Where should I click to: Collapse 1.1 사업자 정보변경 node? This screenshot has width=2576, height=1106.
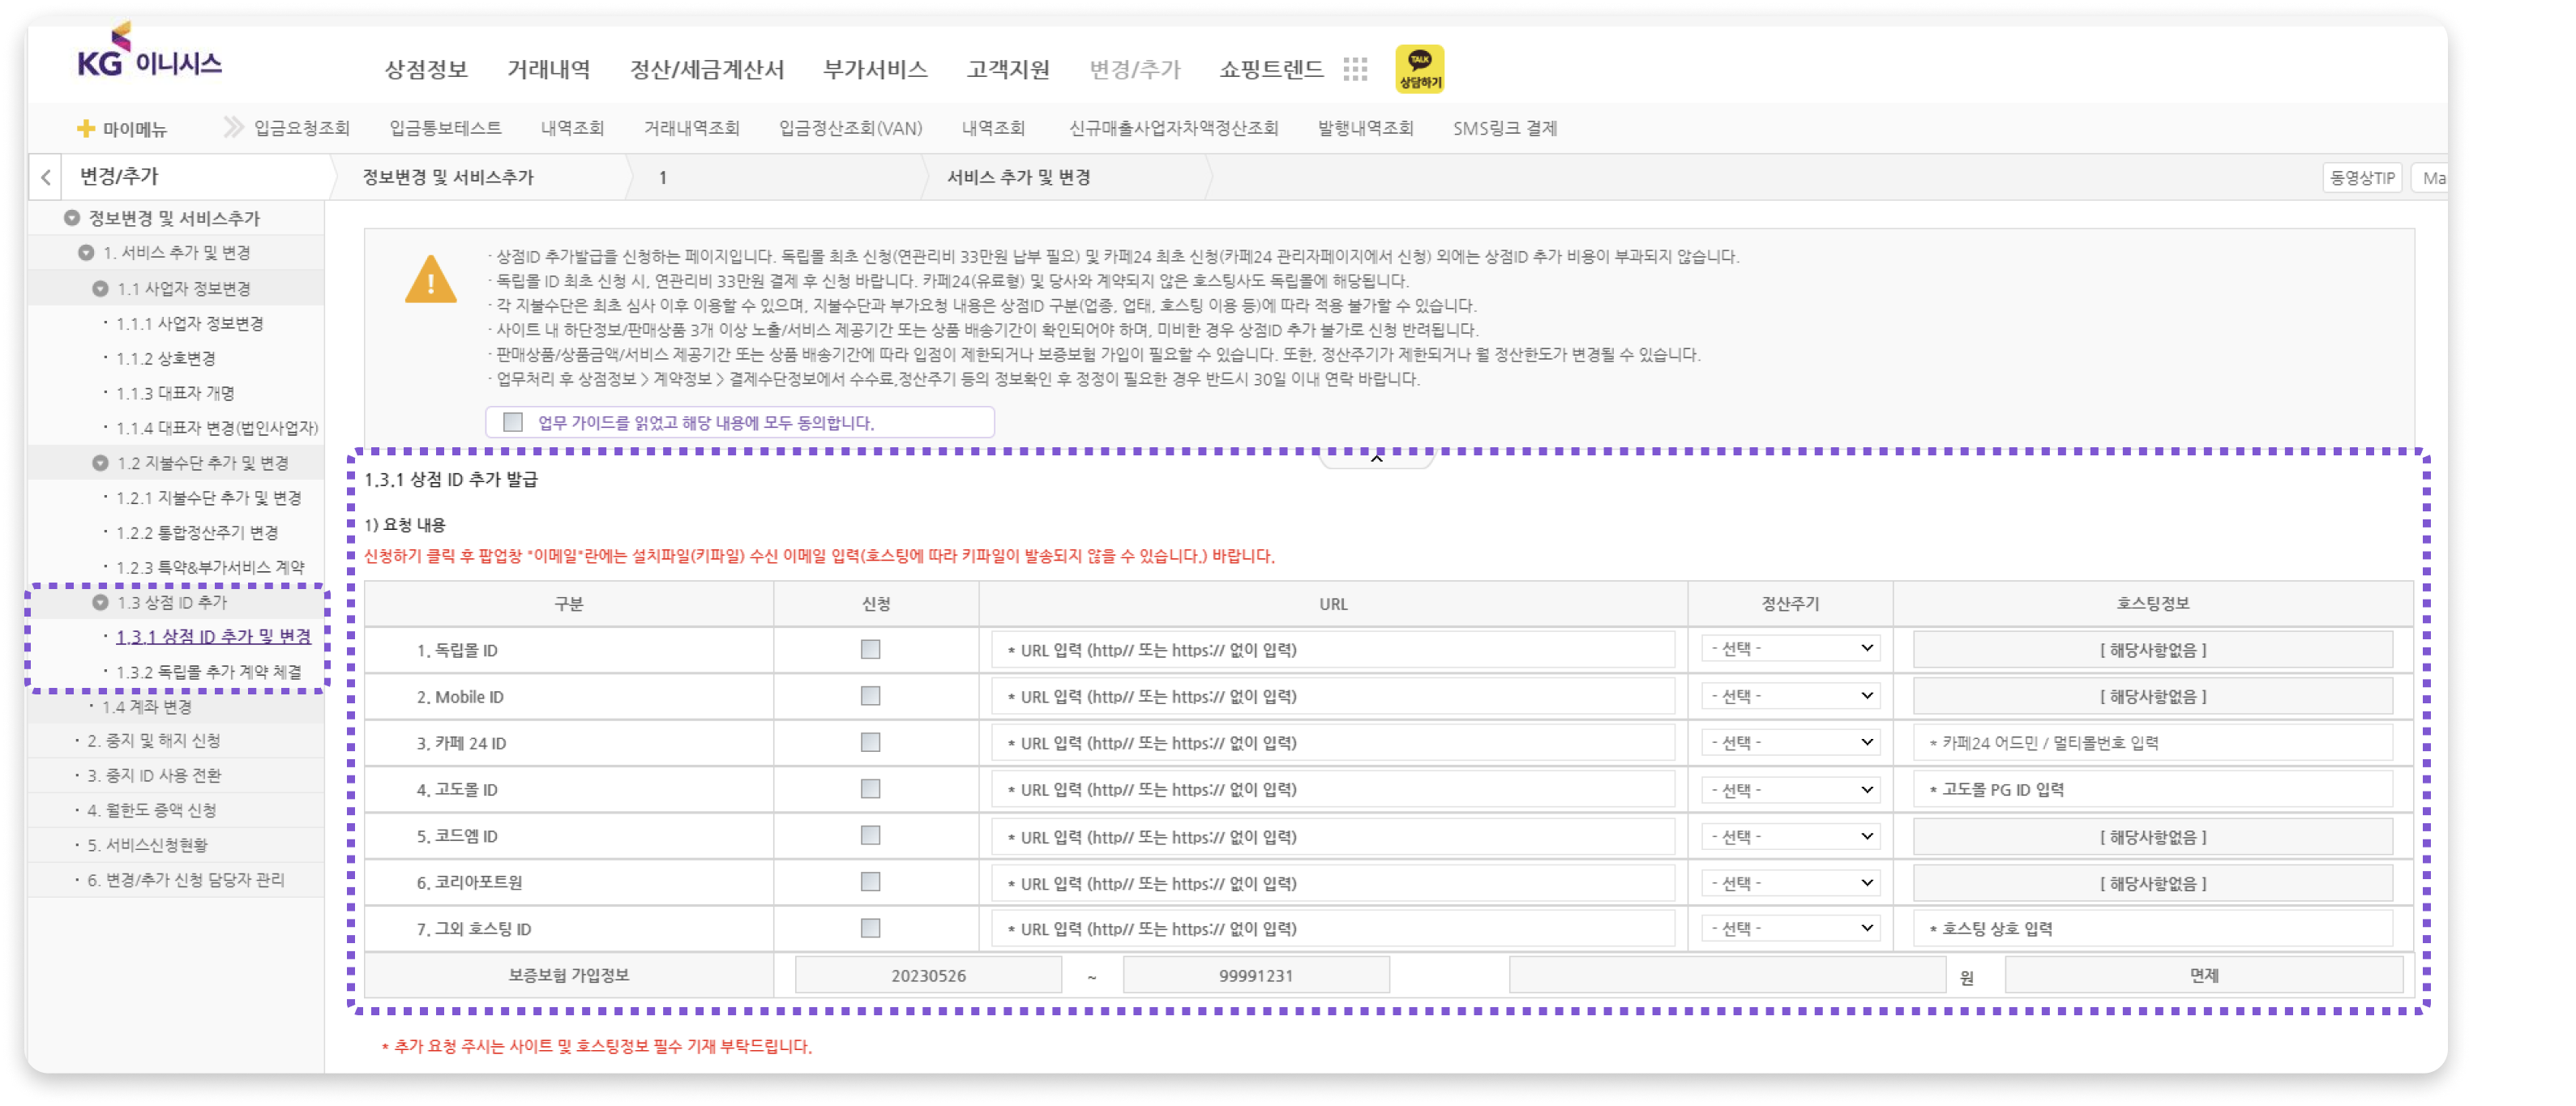click(x=100, y=289)
